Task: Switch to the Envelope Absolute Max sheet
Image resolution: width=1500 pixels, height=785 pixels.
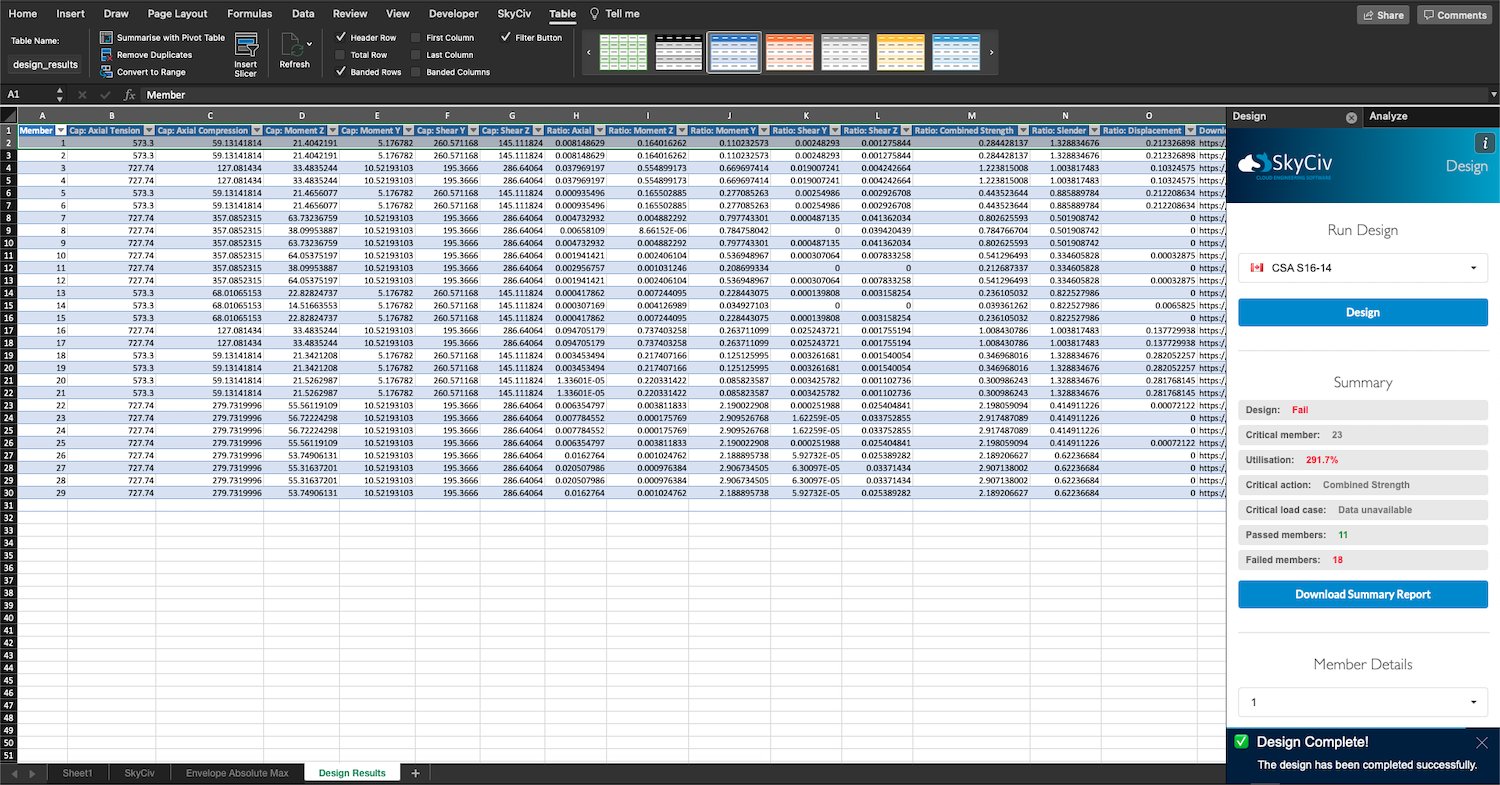Action: coord(237,773)
